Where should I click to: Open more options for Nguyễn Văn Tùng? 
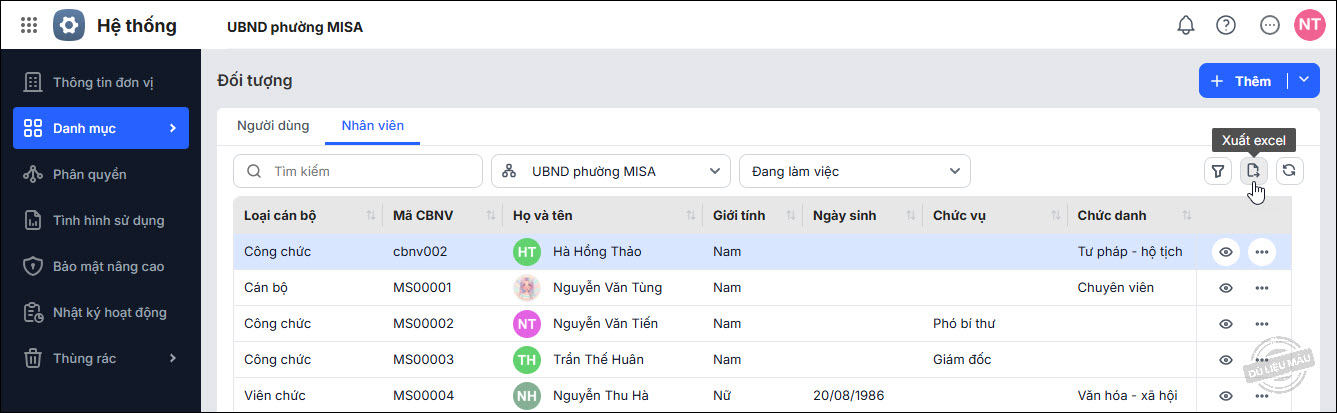coord(1261,288)
